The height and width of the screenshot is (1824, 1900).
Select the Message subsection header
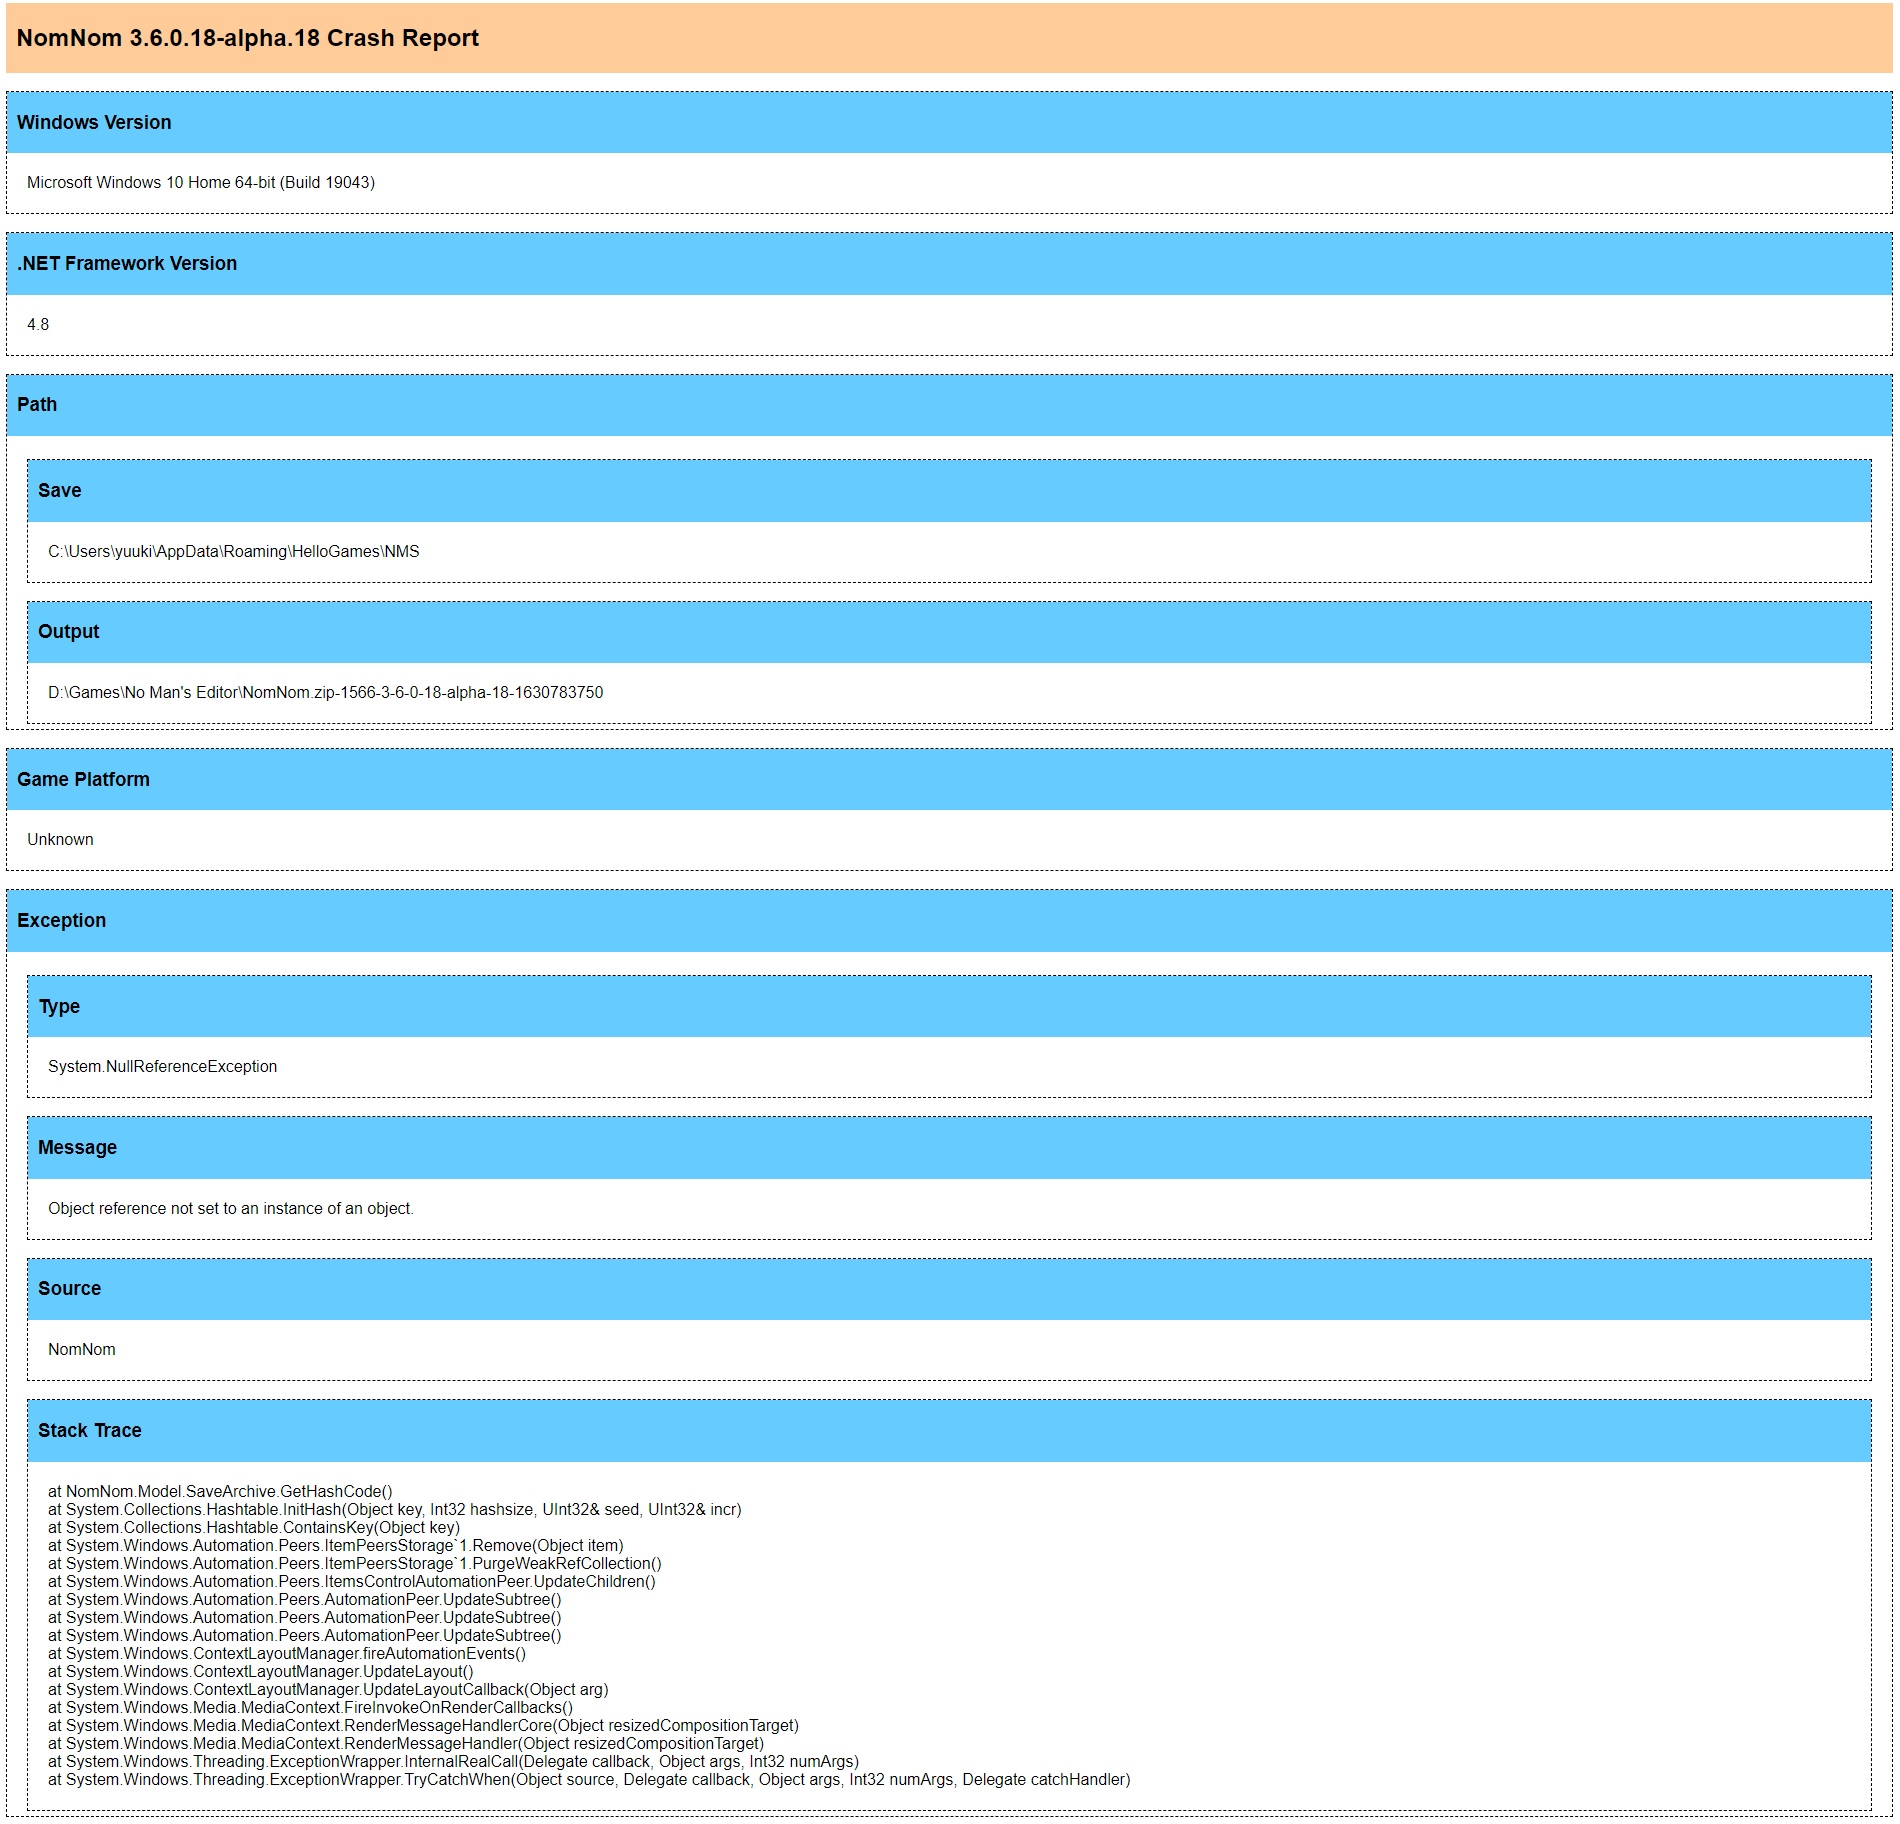point(75,1147)
